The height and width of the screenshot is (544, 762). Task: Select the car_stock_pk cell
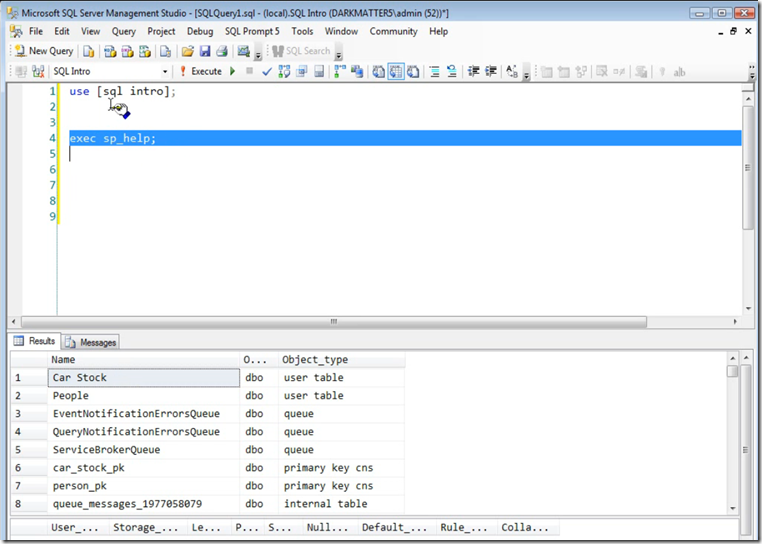144,468
